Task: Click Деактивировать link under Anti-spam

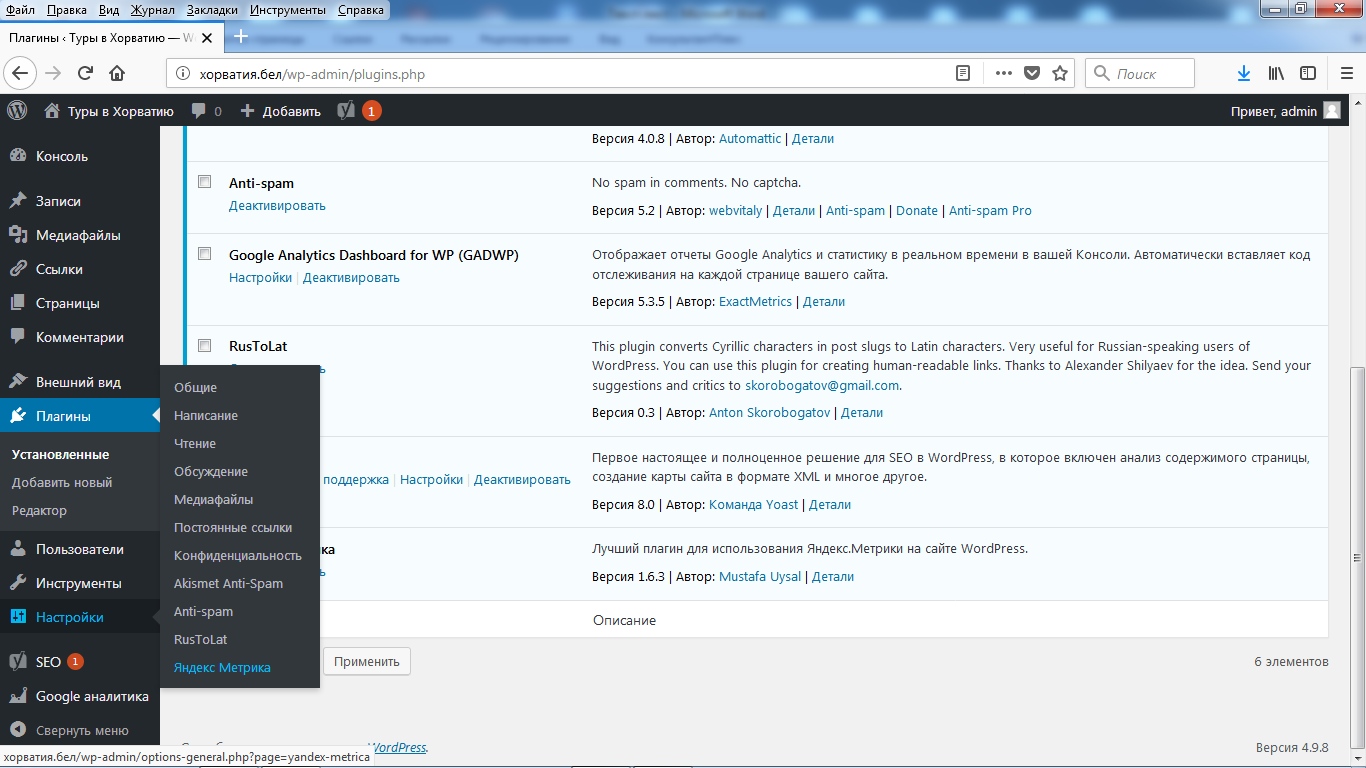Action: tap(277, 205)
